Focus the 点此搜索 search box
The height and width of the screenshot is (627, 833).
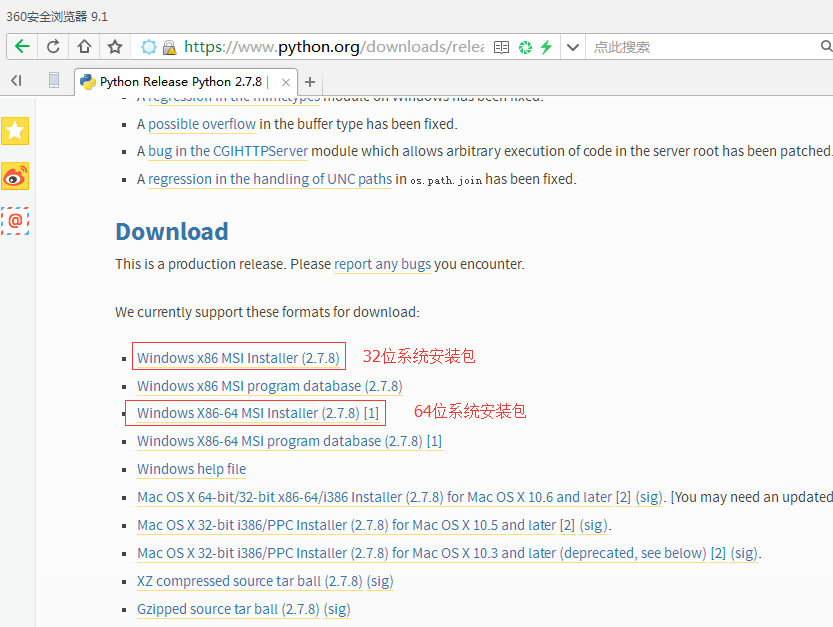pyautogui.click(x=703, y=47)
